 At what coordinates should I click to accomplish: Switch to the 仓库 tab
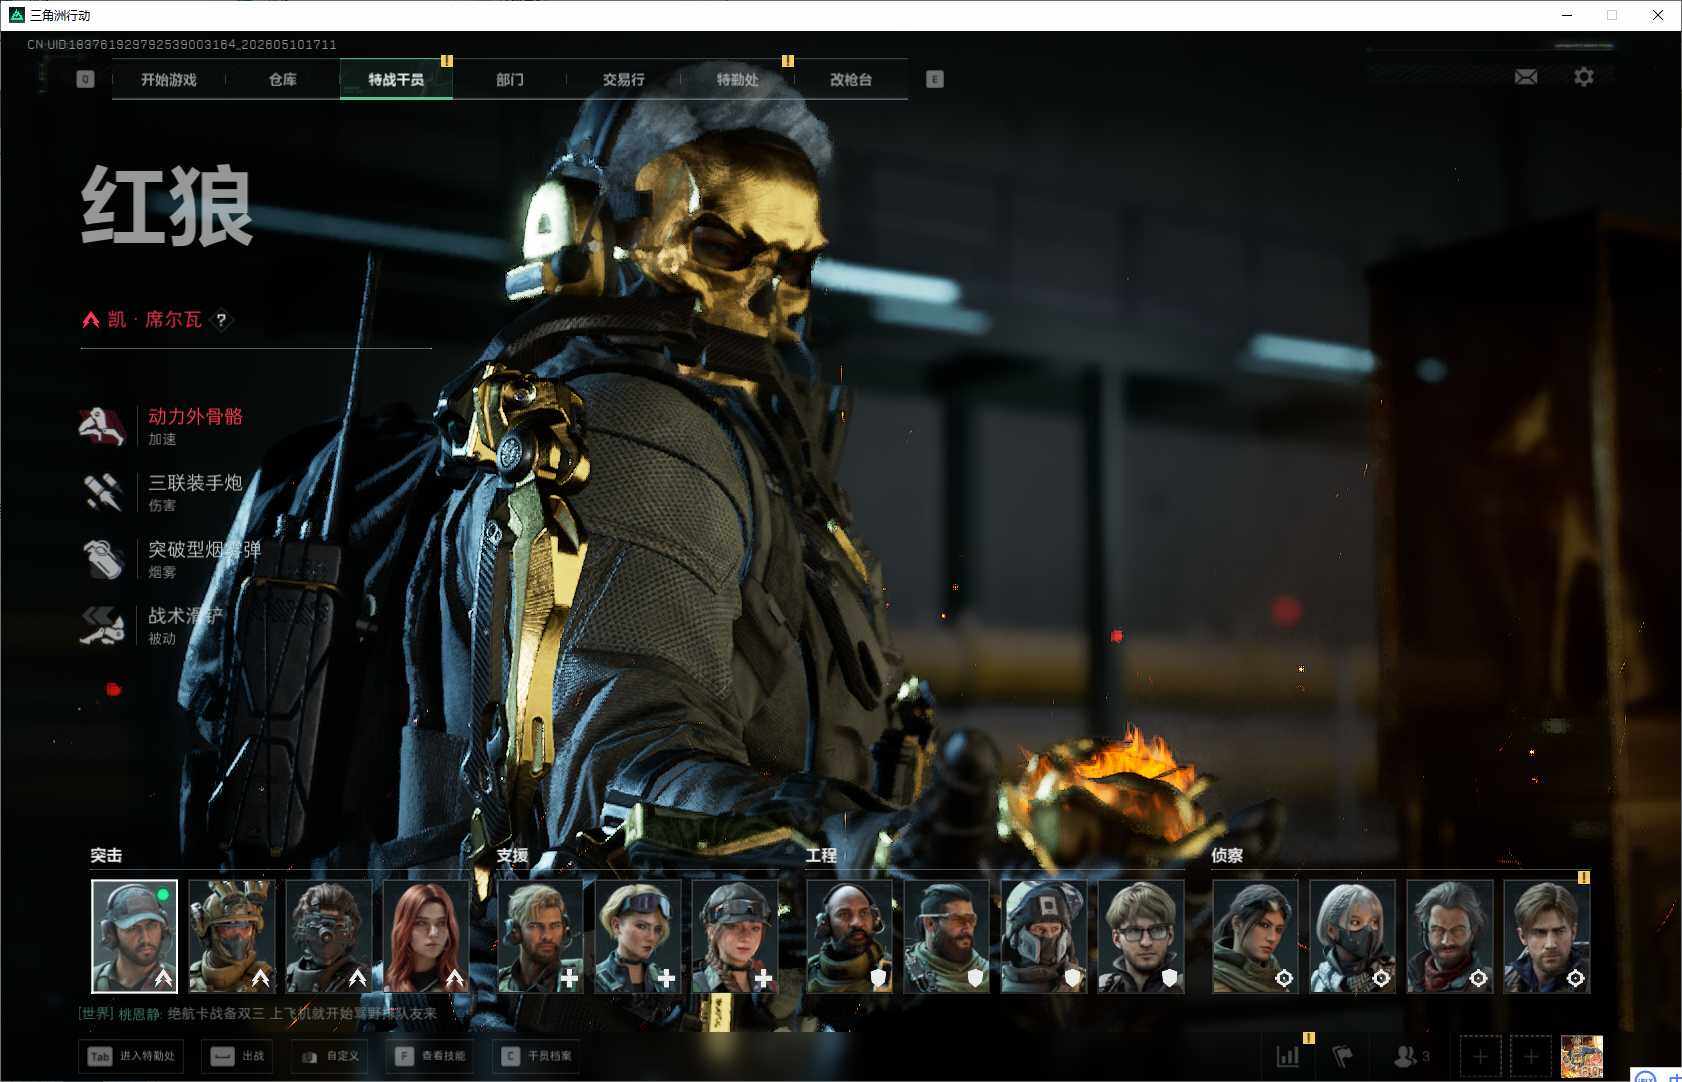tap(283, 80)
